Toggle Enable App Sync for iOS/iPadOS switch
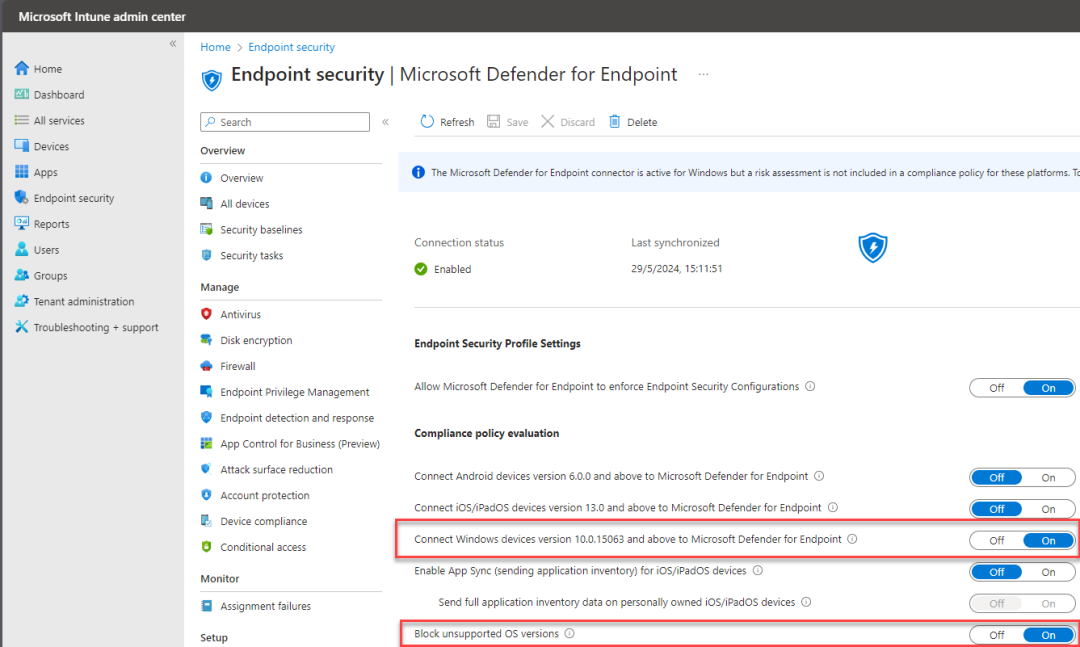This screenshot has width=1080, height=647. coord(1022,572)
